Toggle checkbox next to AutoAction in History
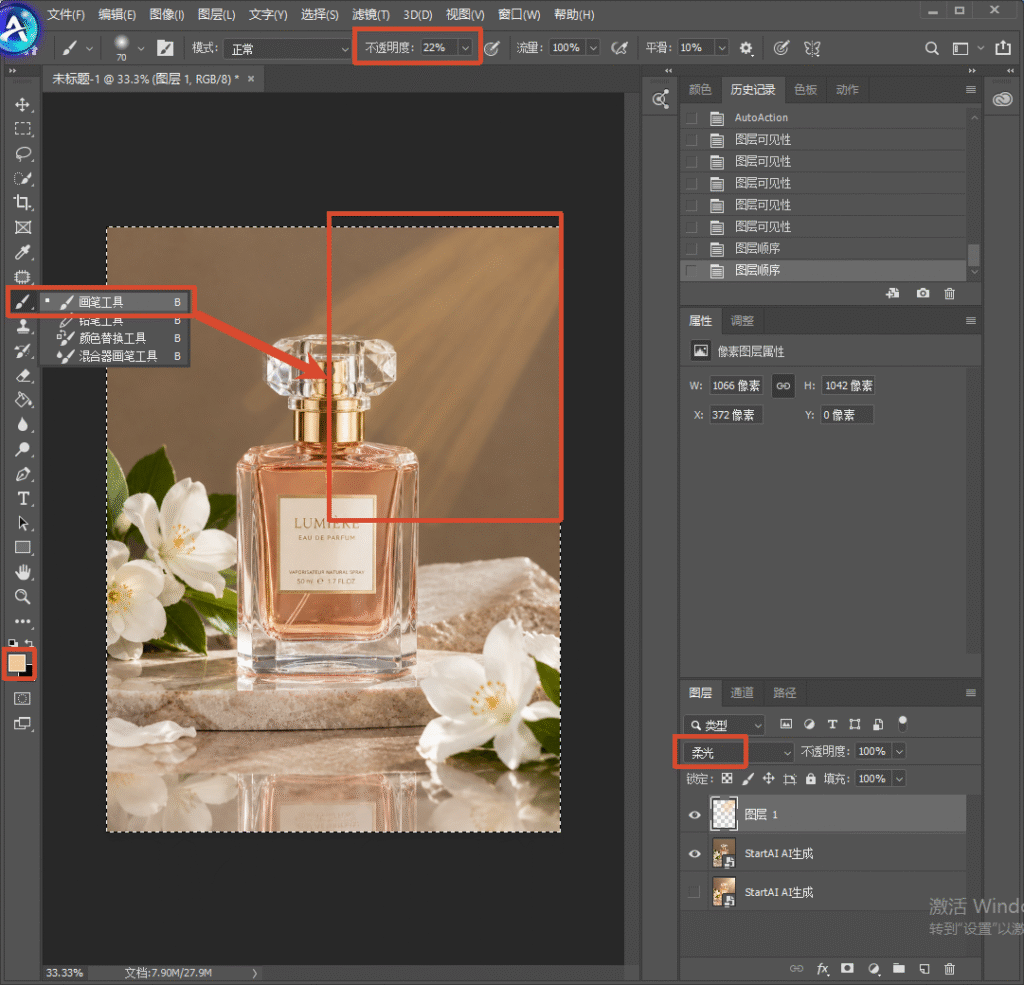The width and height of the screenshot is (1024, 985). point(692,118)
